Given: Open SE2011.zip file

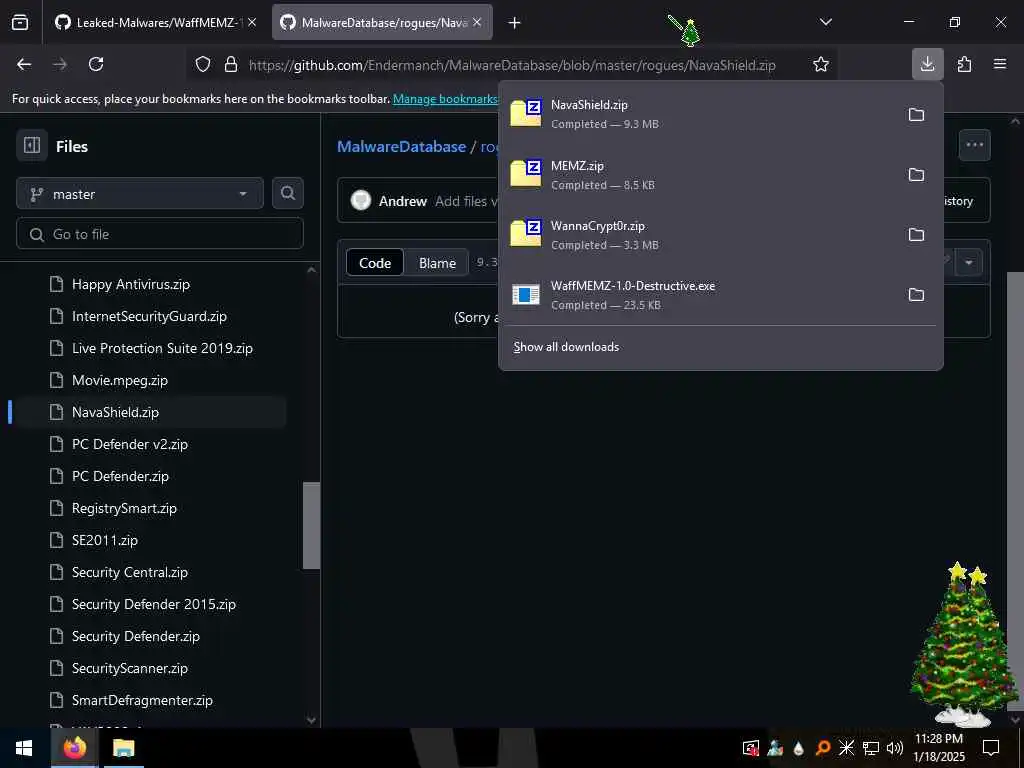Looking at the screenshot, I should 104,540.
